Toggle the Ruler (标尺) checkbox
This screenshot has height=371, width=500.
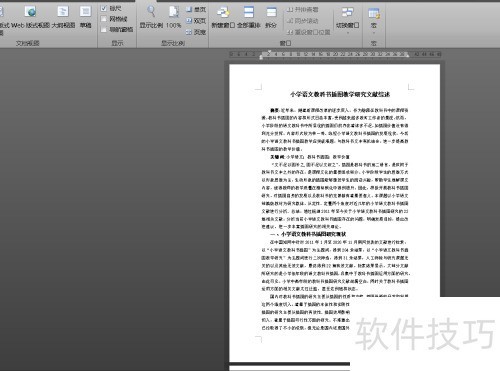point(104,8)
